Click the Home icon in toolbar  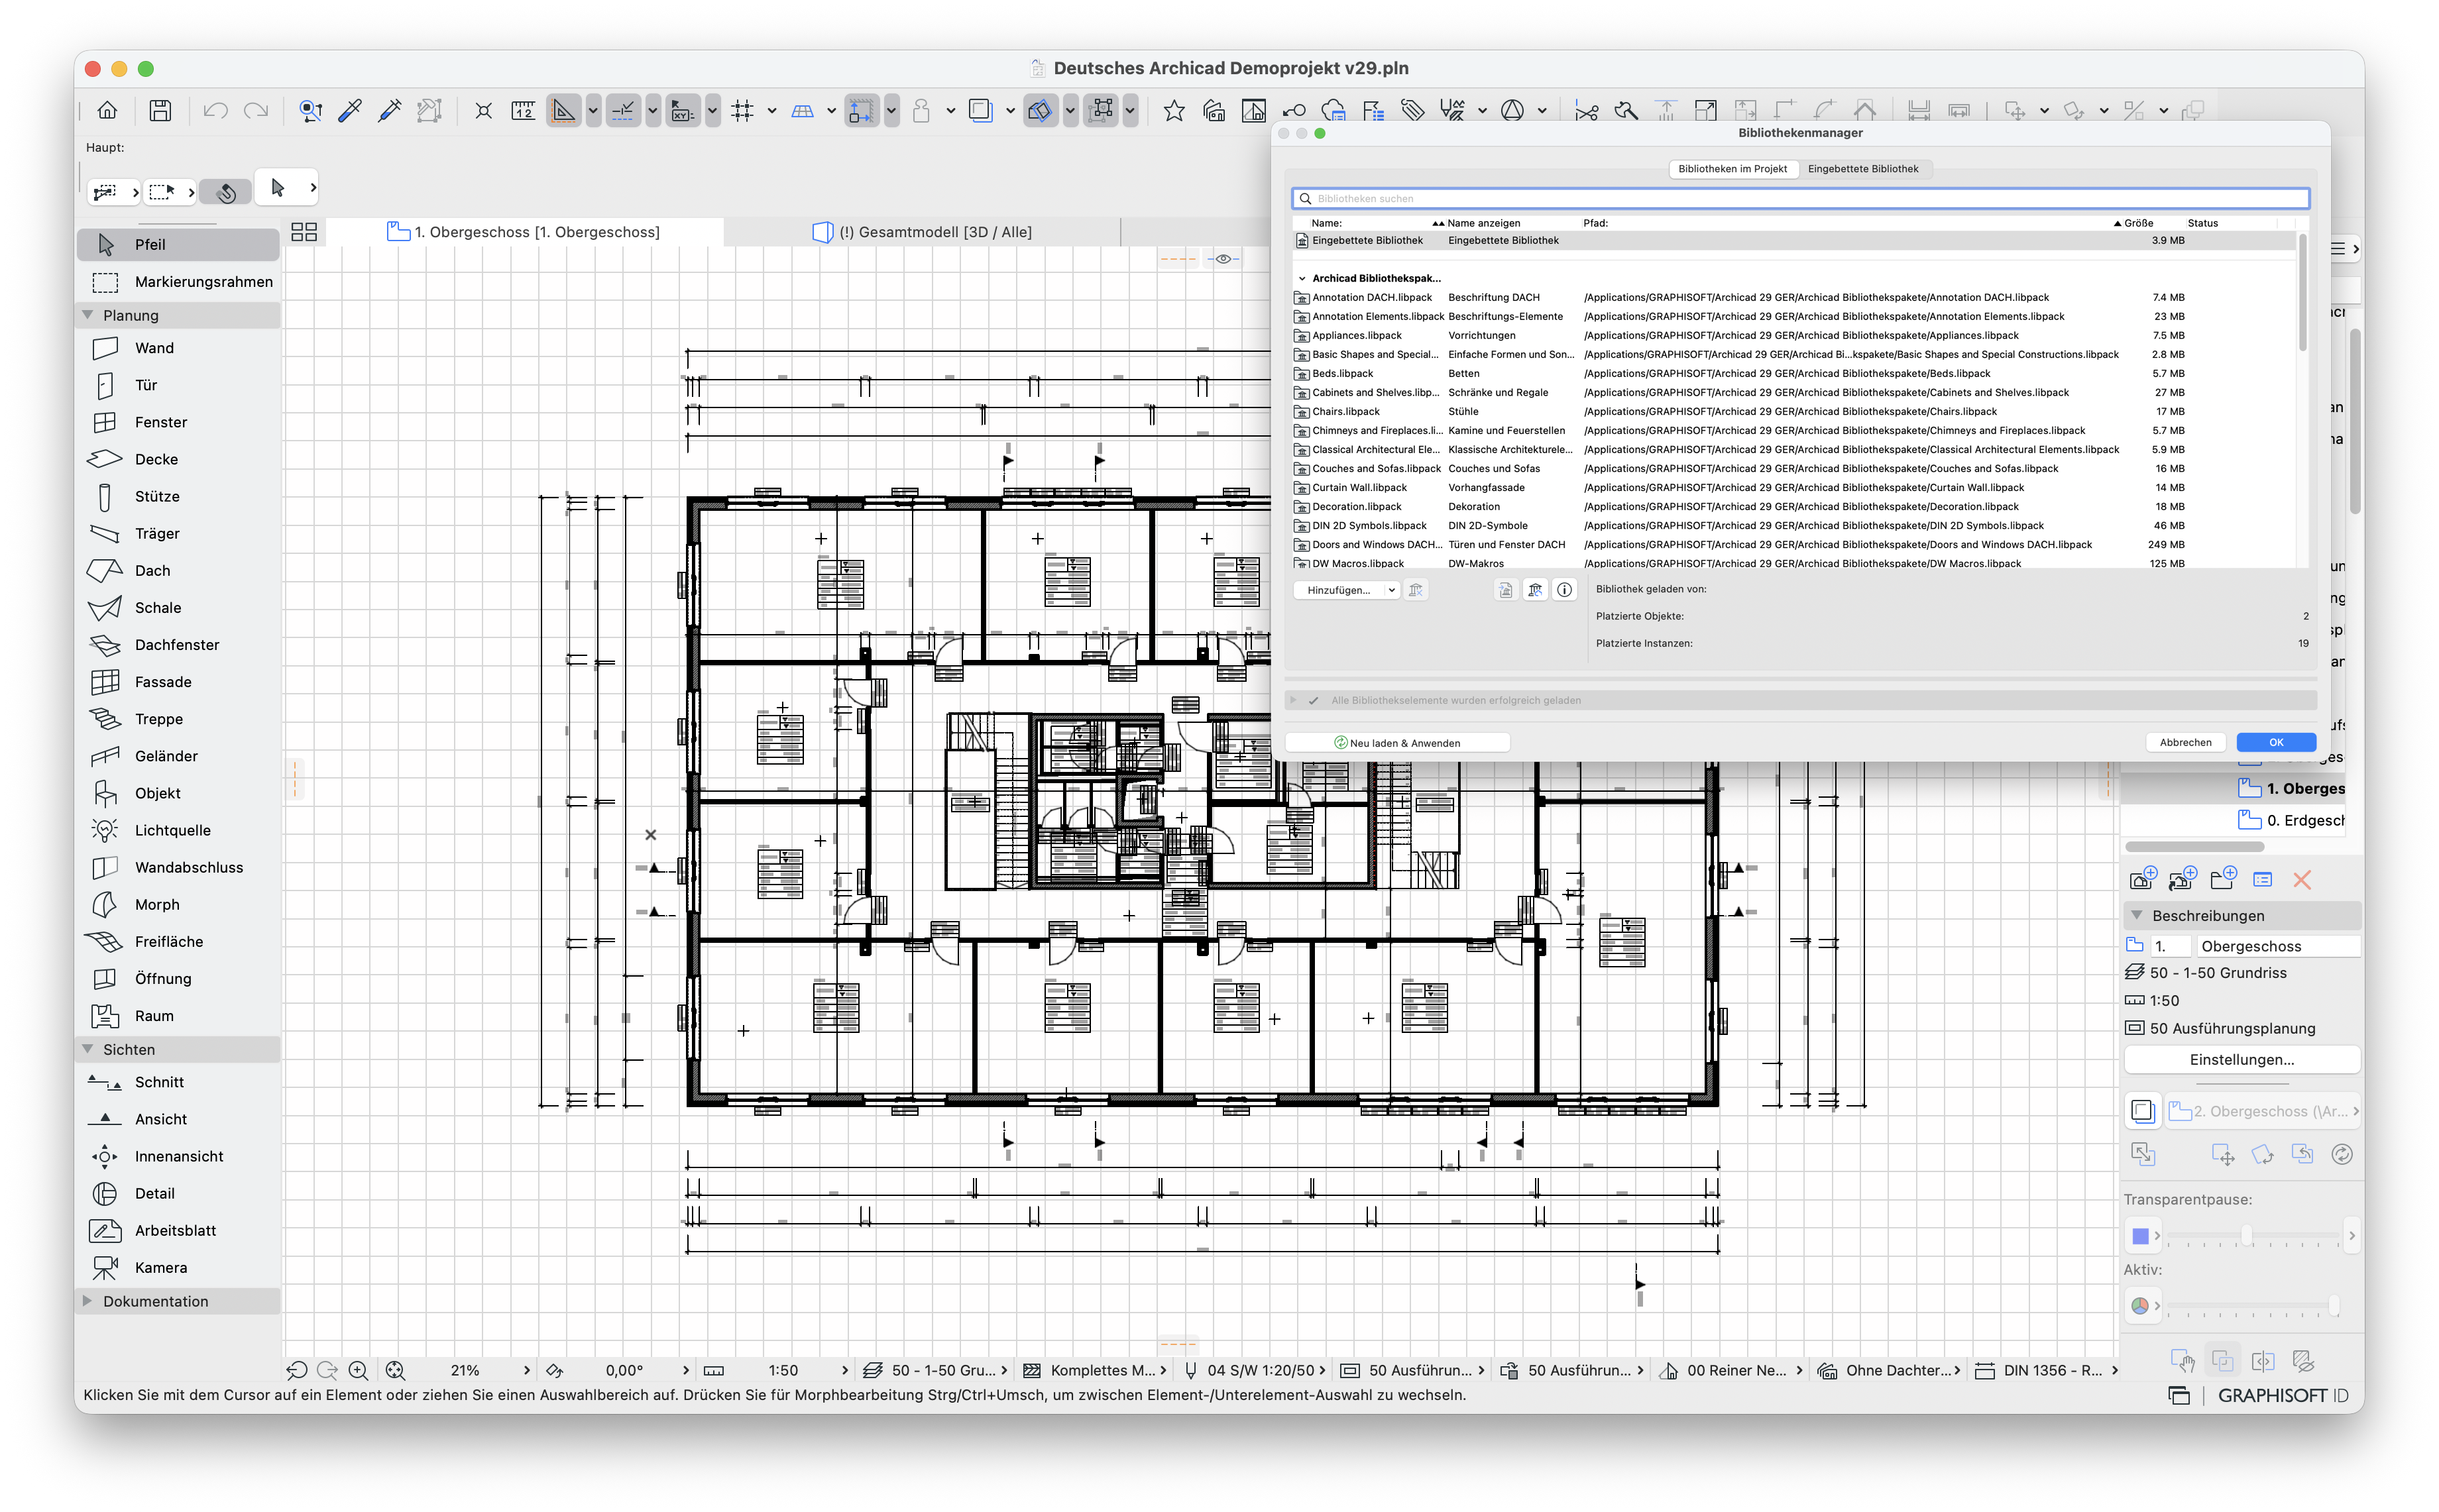pyautogui.click(x=107, y=110)
